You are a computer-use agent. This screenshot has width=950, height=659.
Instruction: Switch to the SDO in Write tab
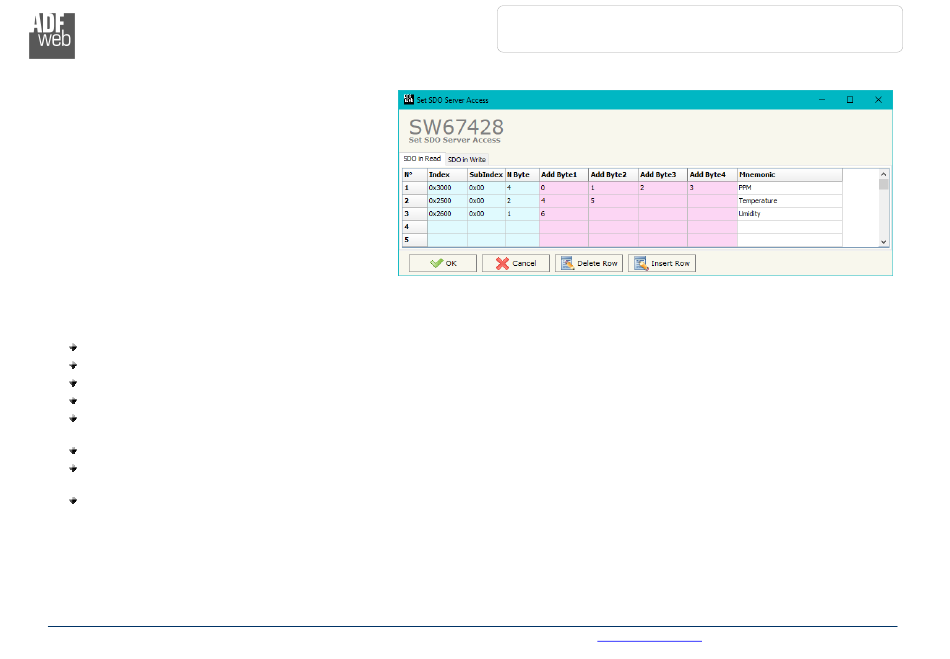click(x=467, y=159)
